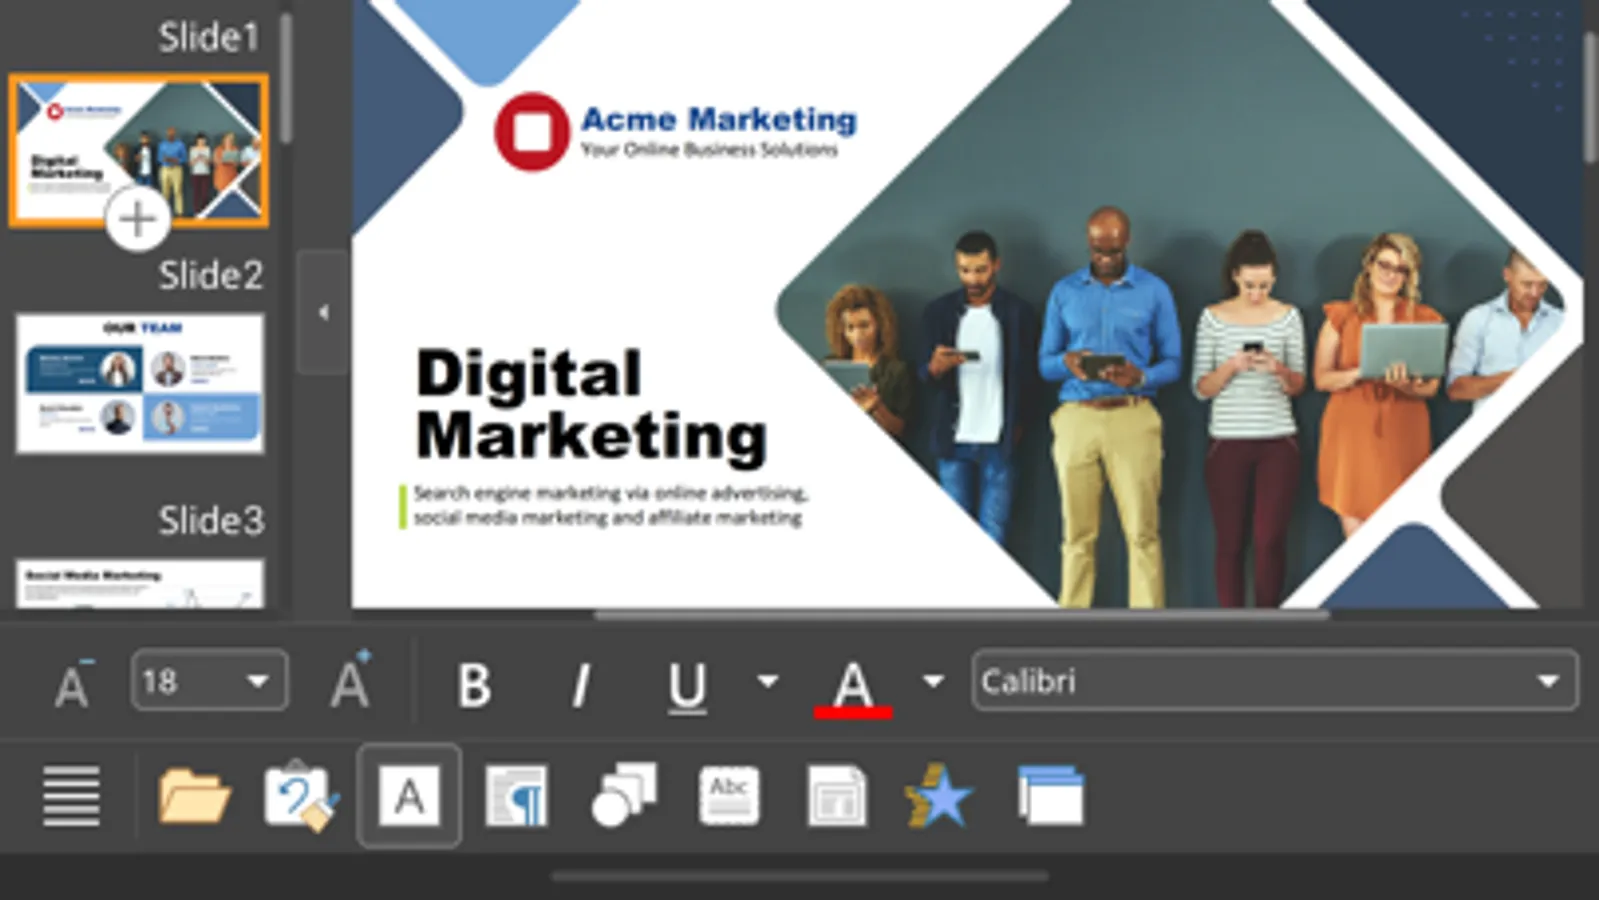Expand the underline style dropdown arrow
The width and height of the screenshot is (1599, 900).
coord(767,682)
